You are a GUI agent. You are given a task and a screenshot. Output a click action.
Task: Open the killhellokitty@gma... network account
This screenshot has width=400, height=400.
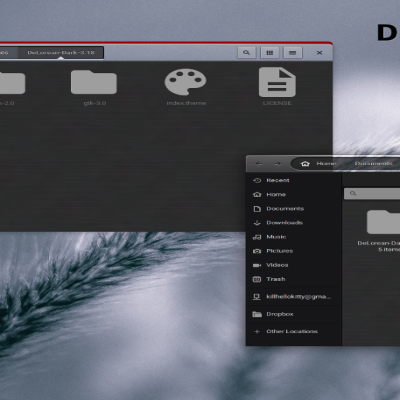coord(294,297)
